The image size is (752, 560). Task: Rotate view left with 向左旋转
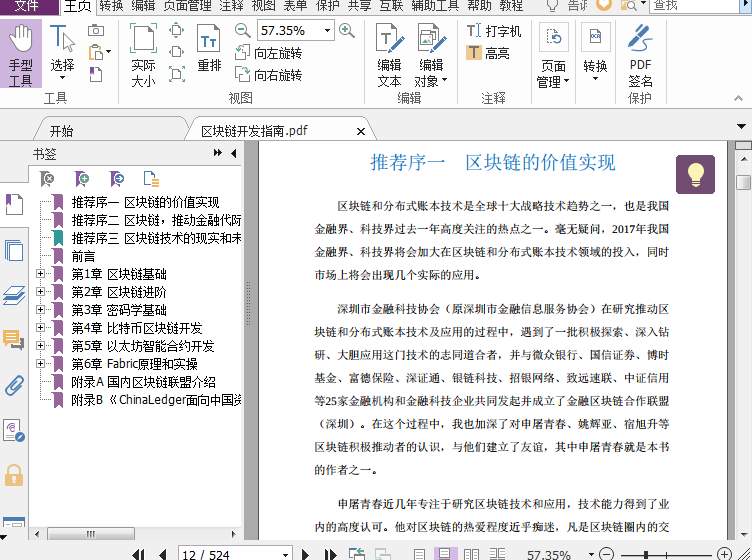click(x=268, y=53)
